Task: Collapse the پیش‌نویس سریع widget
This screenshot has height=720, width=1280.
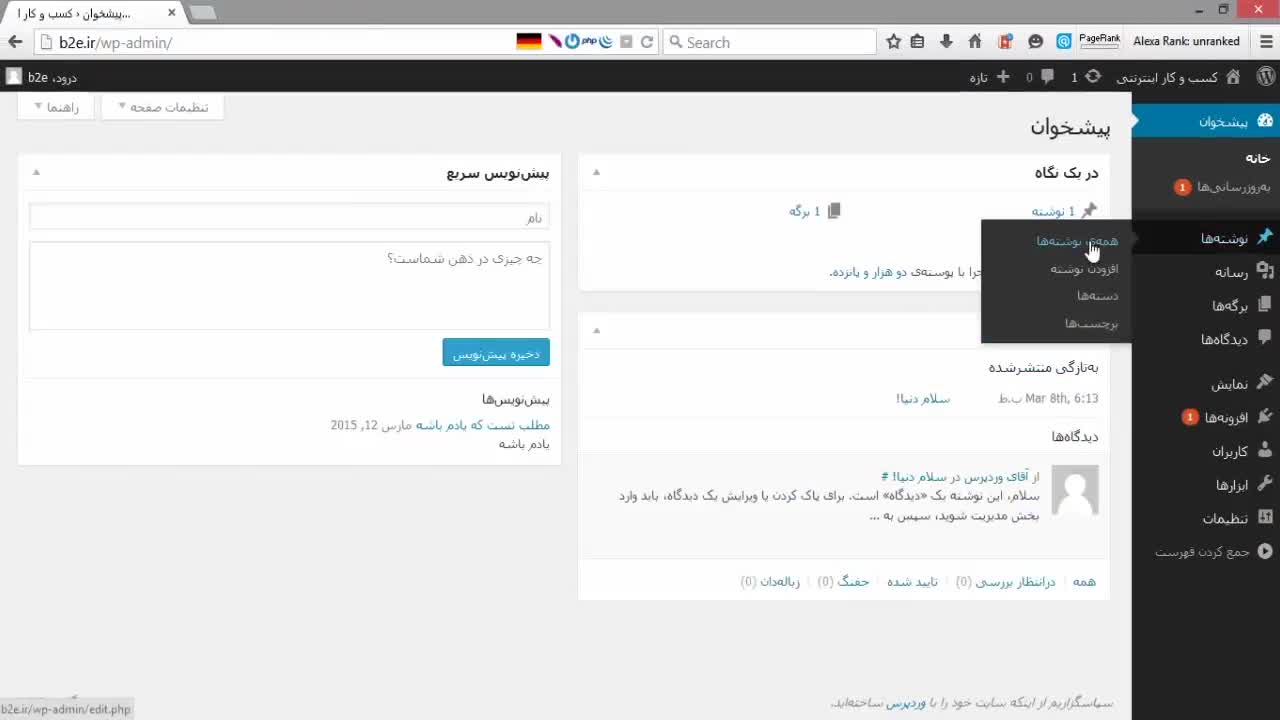Action: 36,172
